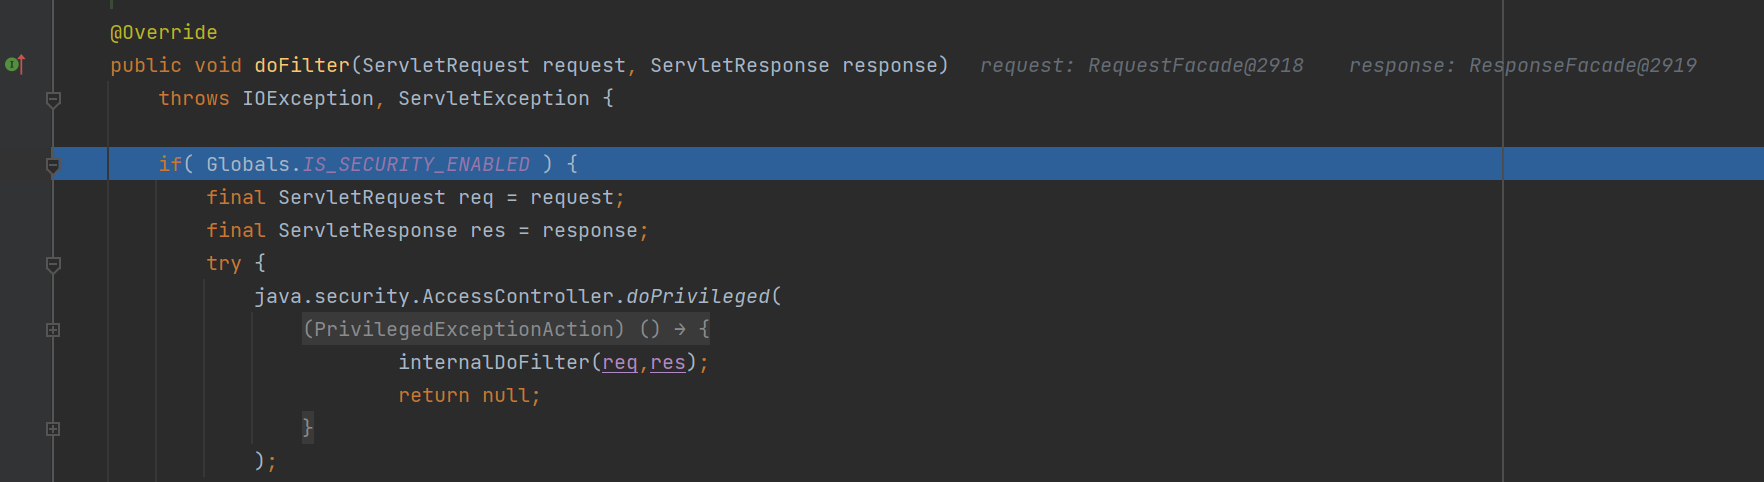
Task: Click the request: RequestFacade@2918 inline debug hint
Action: pos(1142,65)
